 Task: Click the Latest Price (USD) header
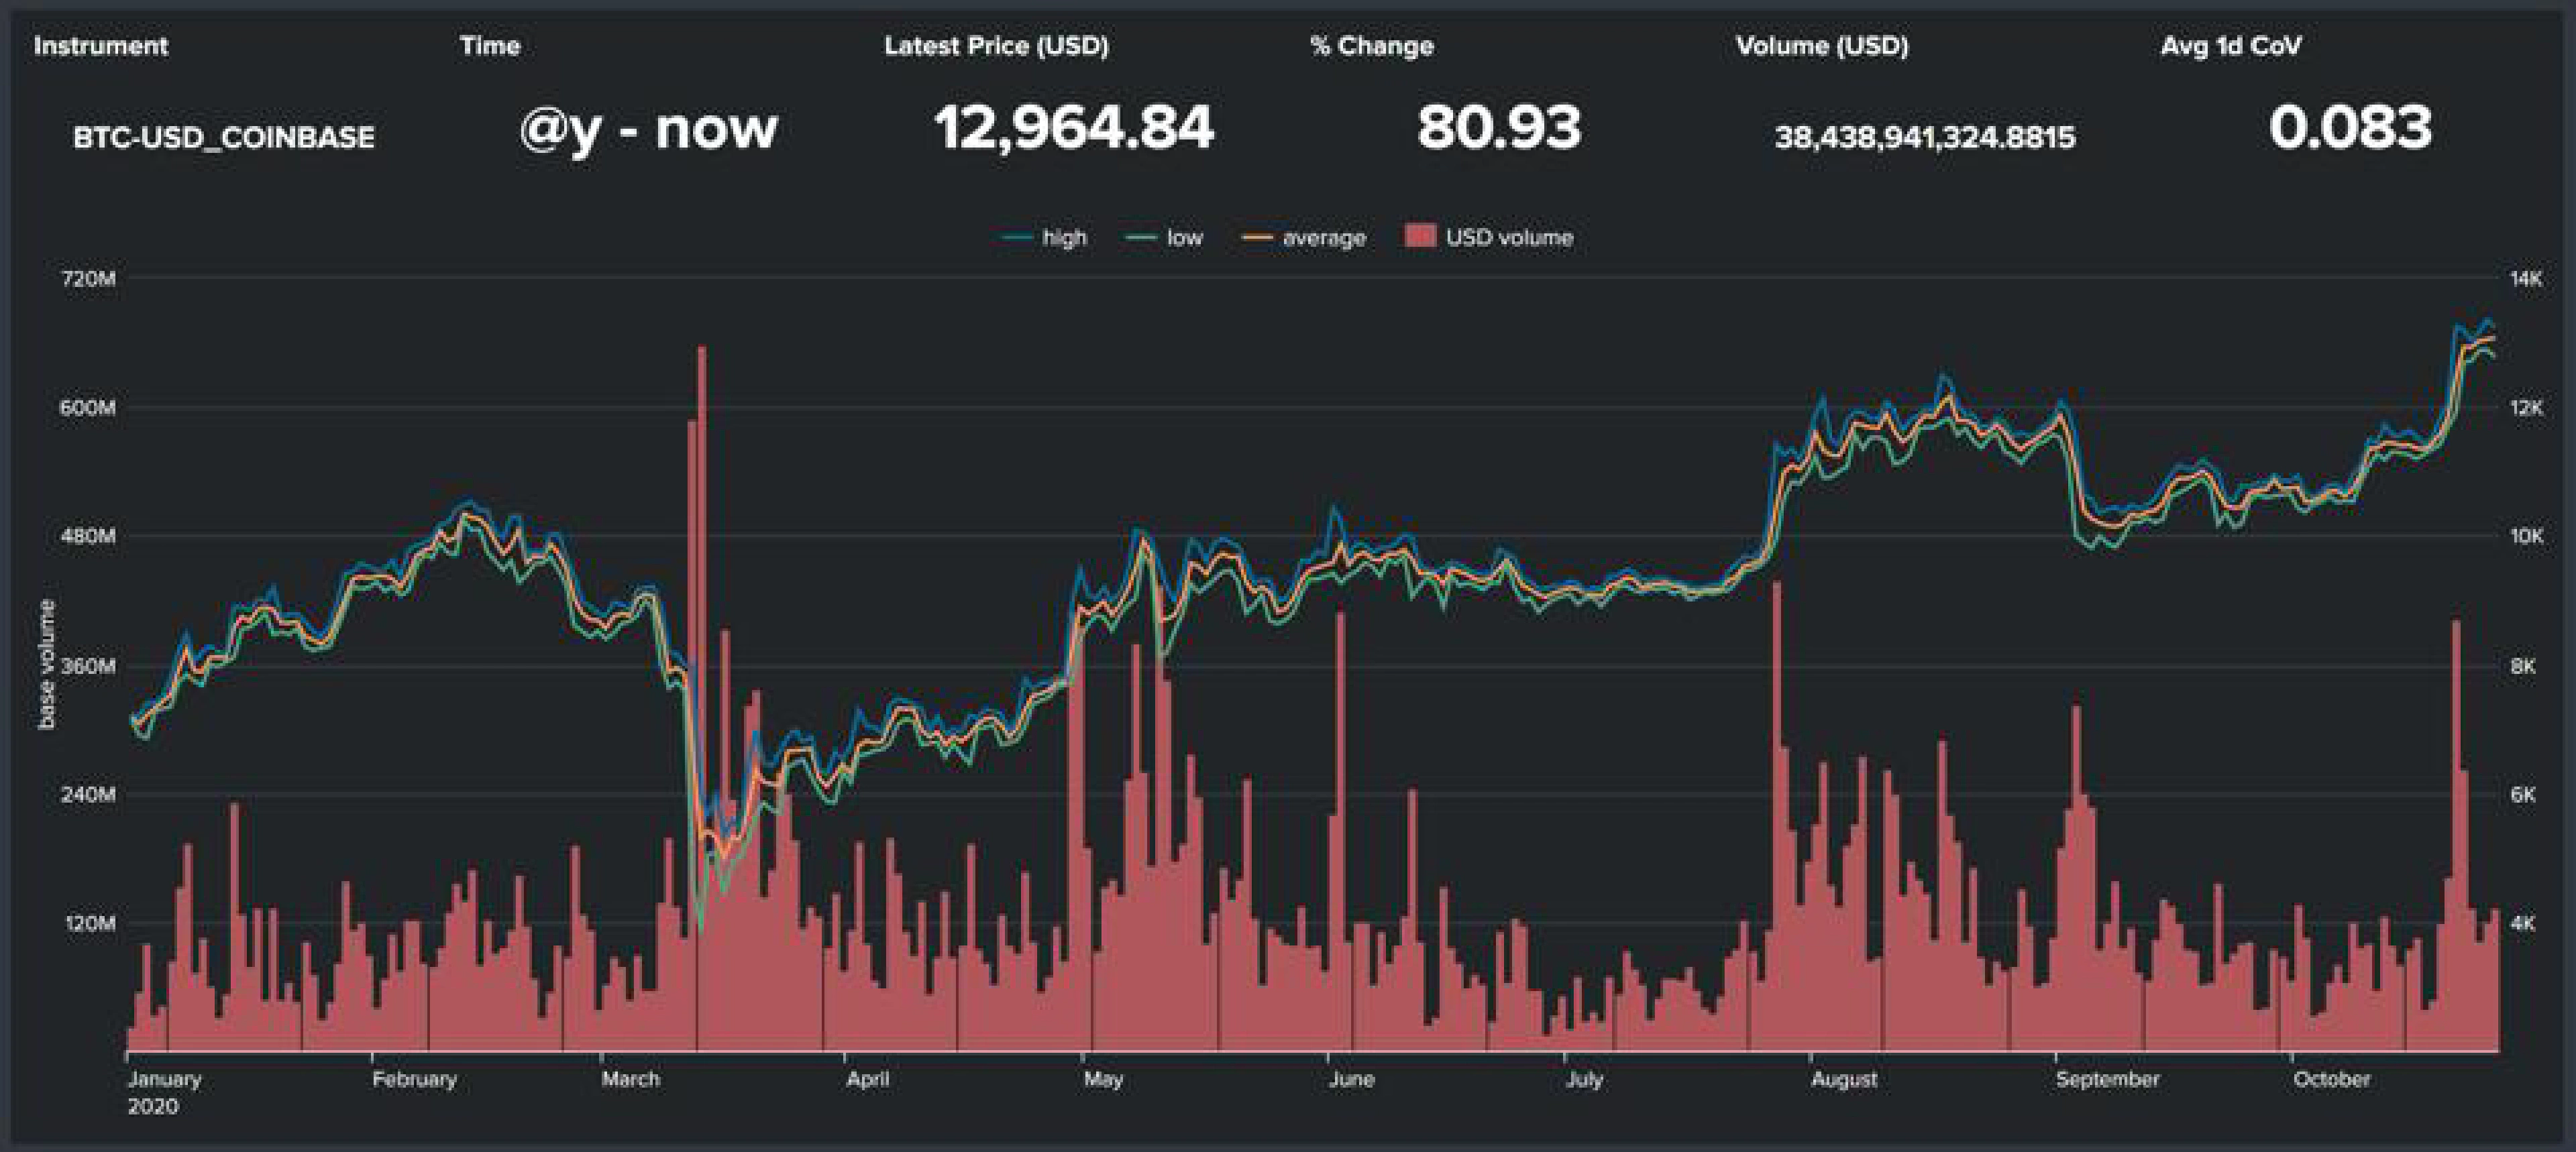coord(996,46)
